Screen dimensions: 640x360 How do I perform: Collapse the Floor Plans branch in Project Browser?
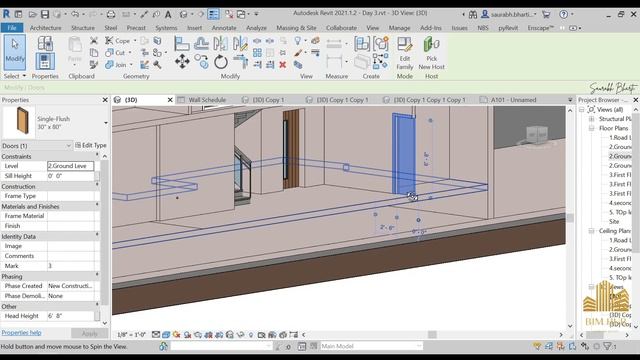coord(591,128)
